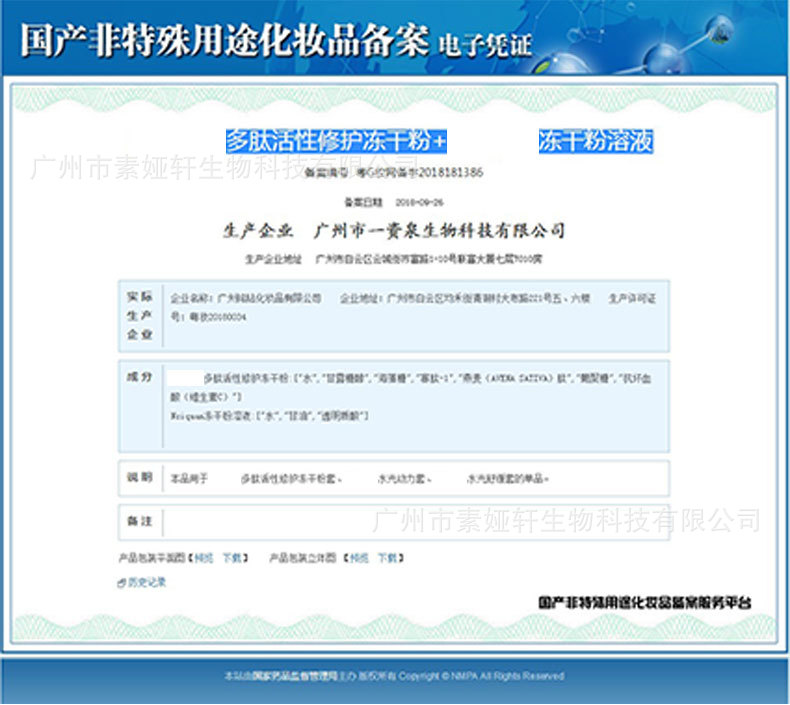Open preview link for 产品包装平面图
This screenshot has width=790, height=705.
coord(204,558)
